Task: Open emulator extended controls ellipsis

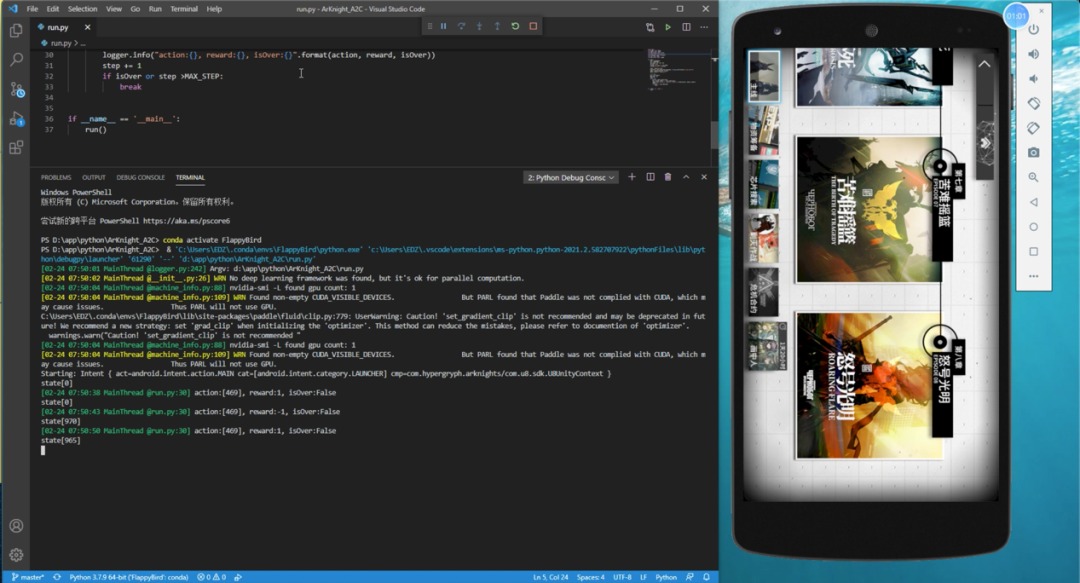Action: 1033,276
